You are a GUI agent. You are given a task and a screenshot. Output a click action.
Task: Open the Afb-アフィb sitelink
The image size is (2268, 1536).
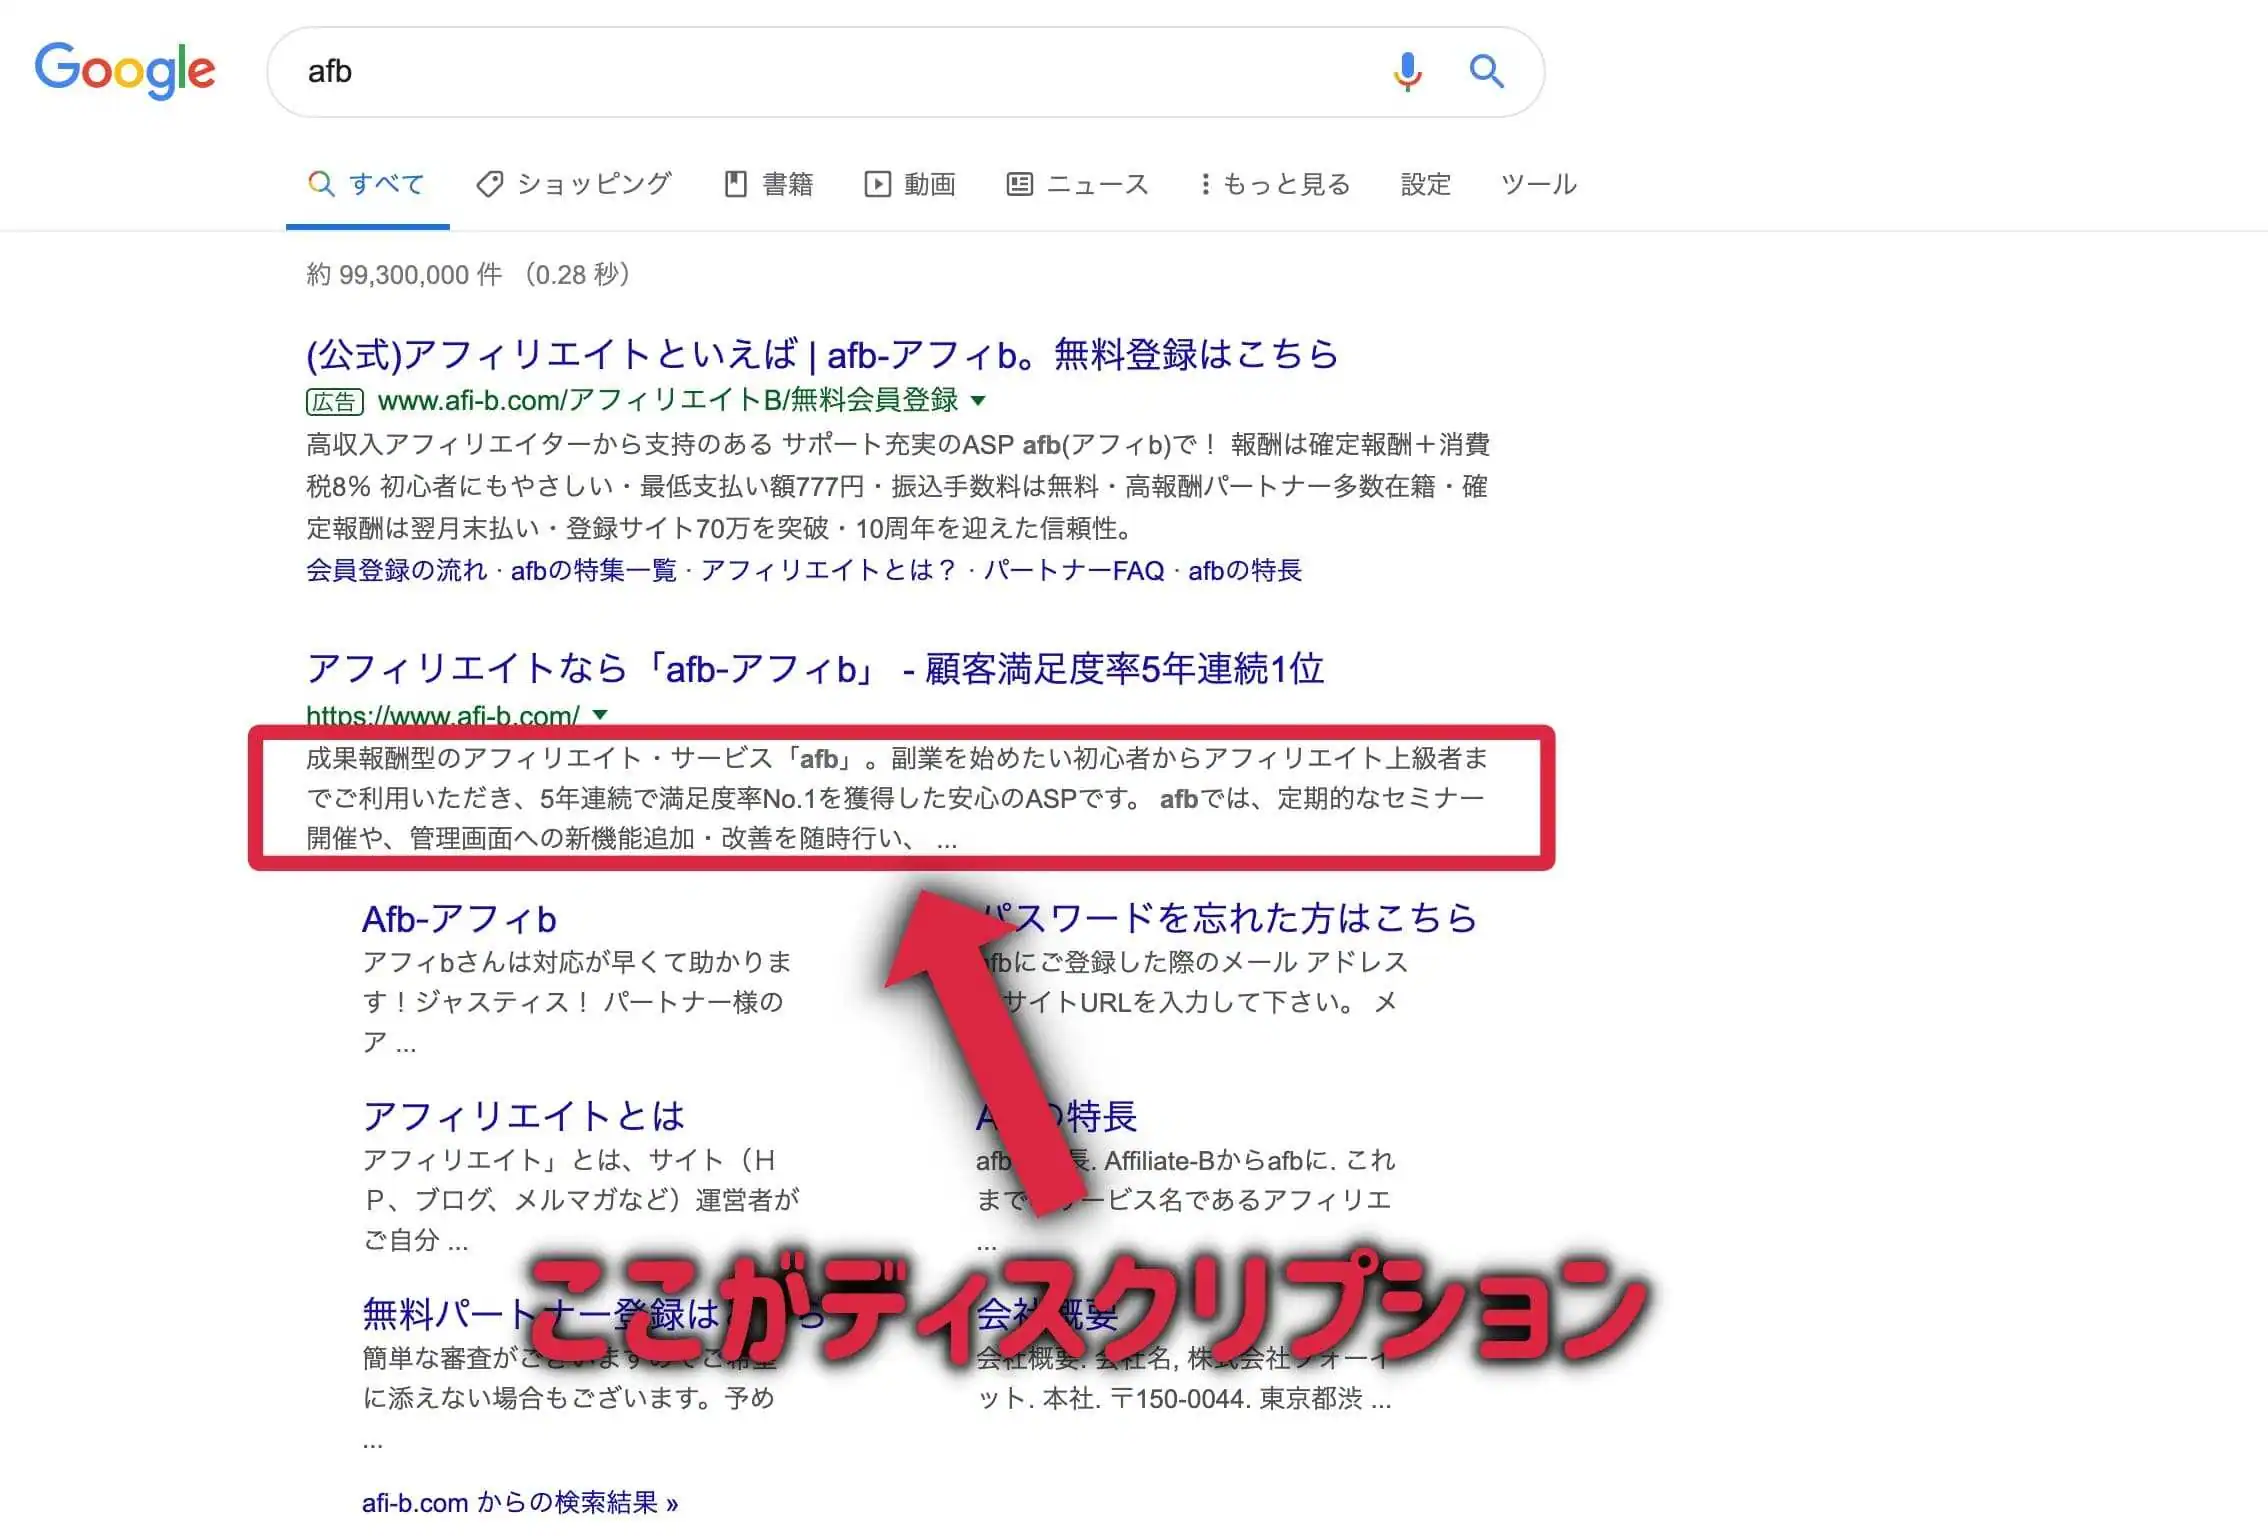pos(459,918)
